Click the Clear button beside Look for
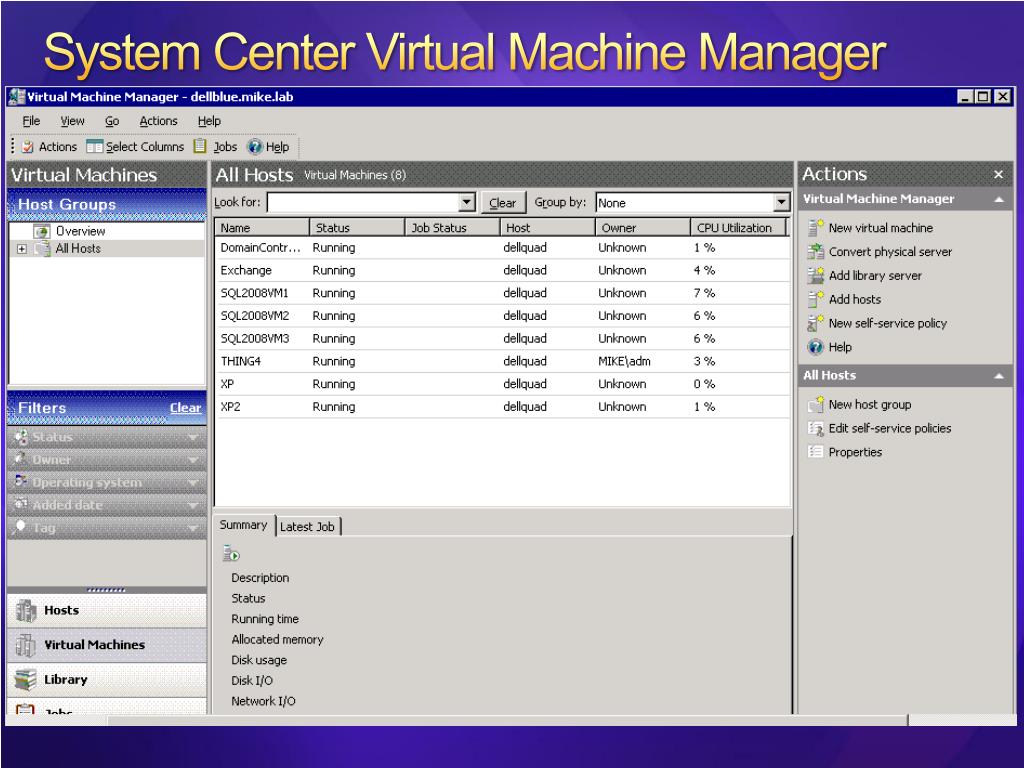This screenshot has width=1024, height=768. coord(502,202)
